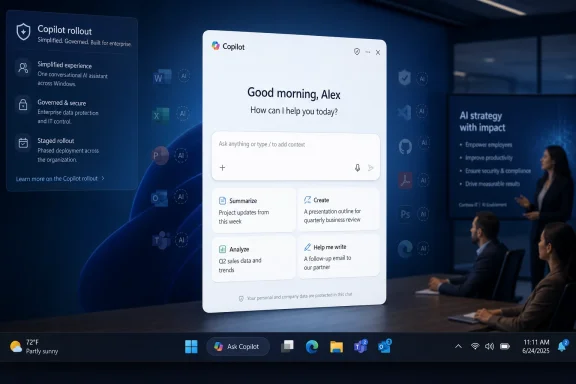Click the 'Improve productivity' bullet on the slide
576x384 pixels.
(x=489, y=158)
